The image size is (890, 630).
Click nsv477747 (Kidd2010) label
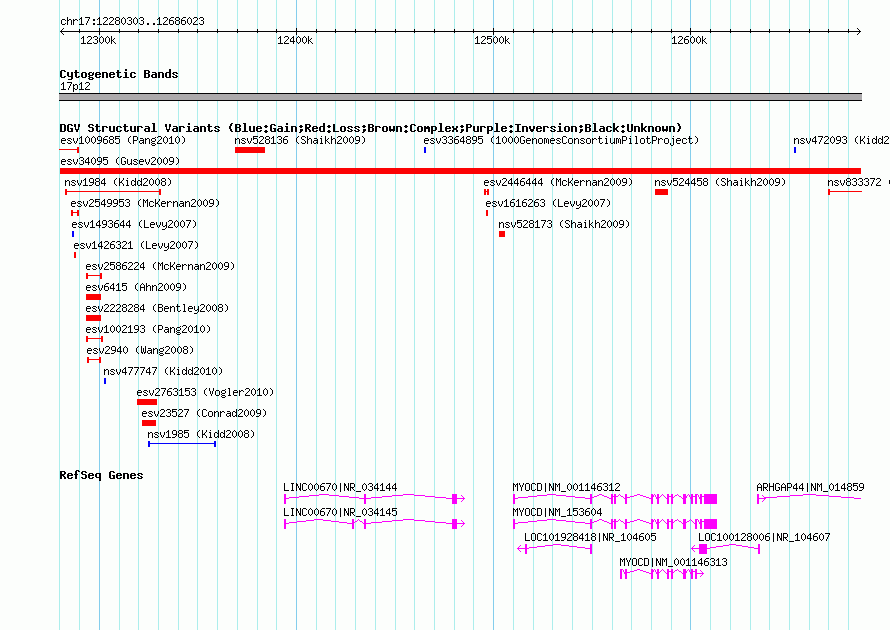pyautogui.click(x=163, y=371)
